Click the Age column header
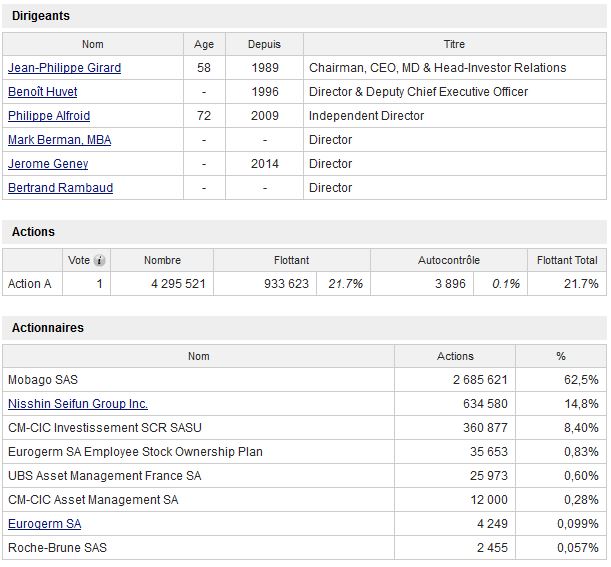Image resolution: width=611 pixels, height=567 pixels. point(204,44)
